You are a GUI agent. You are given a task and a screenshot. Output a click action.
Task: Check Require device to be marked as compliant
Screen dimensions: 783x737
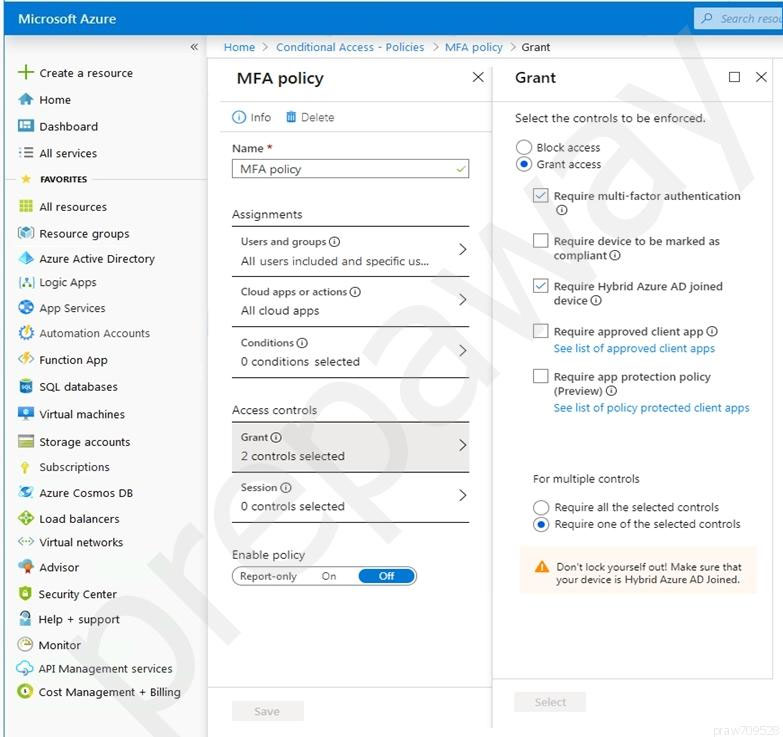click(x=540, y=241)
